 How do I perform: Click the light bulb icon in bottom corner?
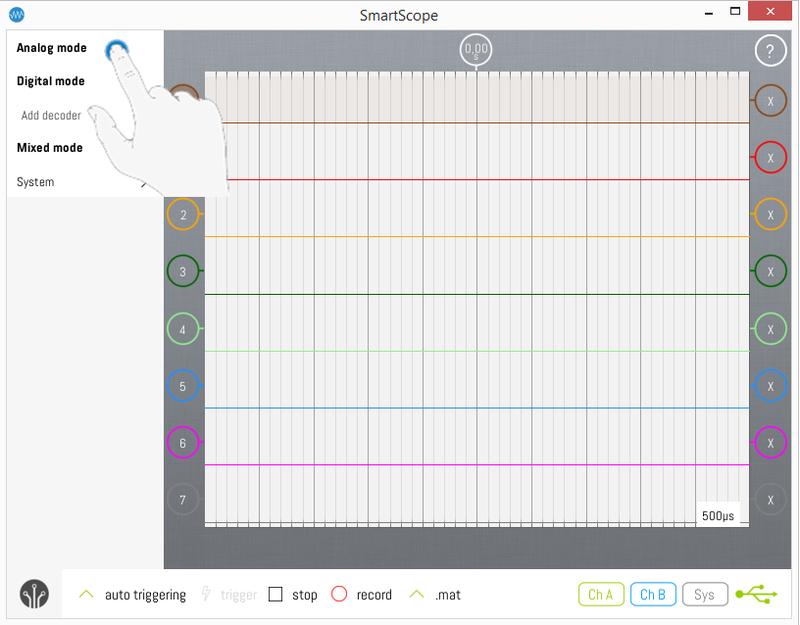pyautogui.click(x=33, y=594)
